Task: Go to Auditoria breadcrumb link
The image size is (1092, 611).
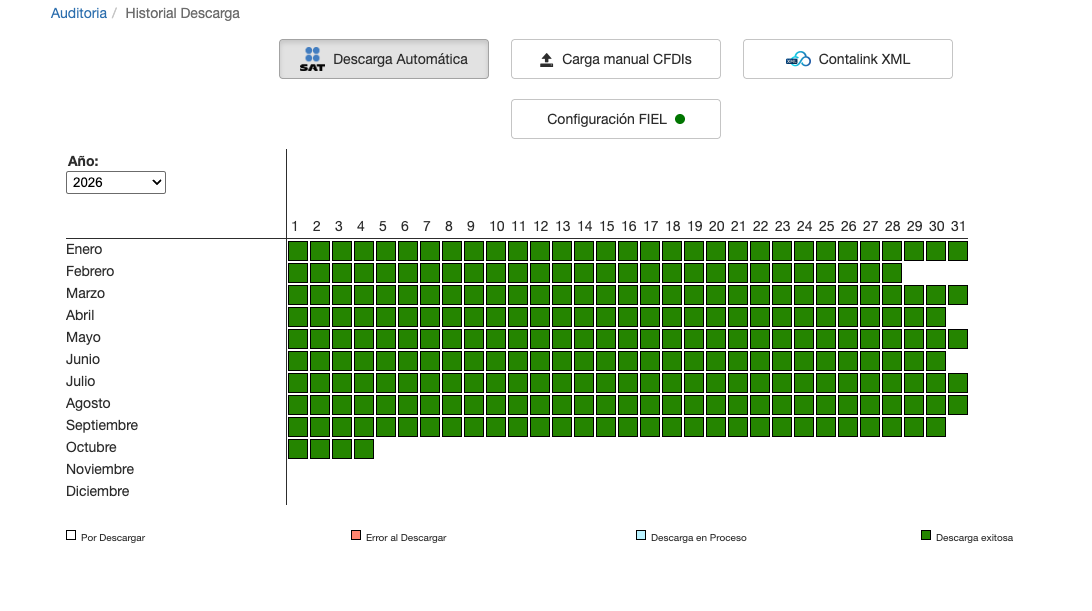Action: pyautogui.click(x=79, y=13)
